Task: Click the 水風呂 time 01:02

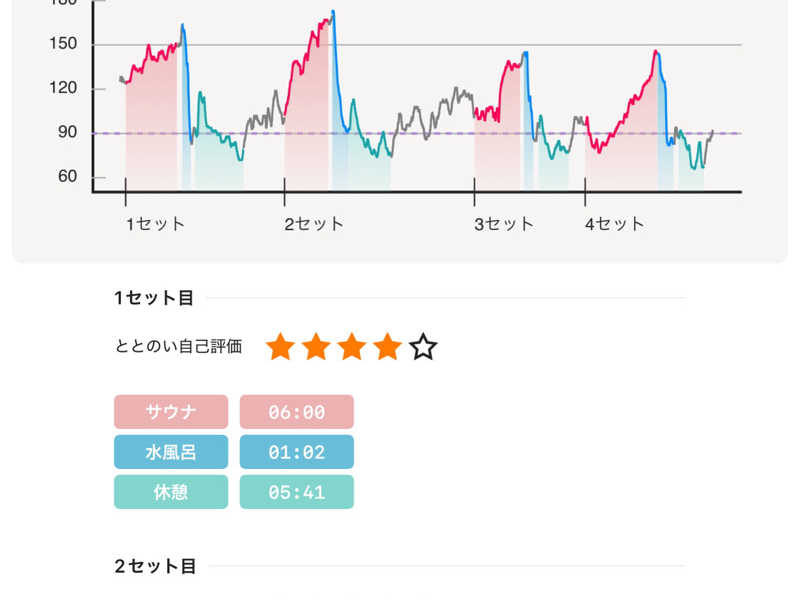Action: 296,452
